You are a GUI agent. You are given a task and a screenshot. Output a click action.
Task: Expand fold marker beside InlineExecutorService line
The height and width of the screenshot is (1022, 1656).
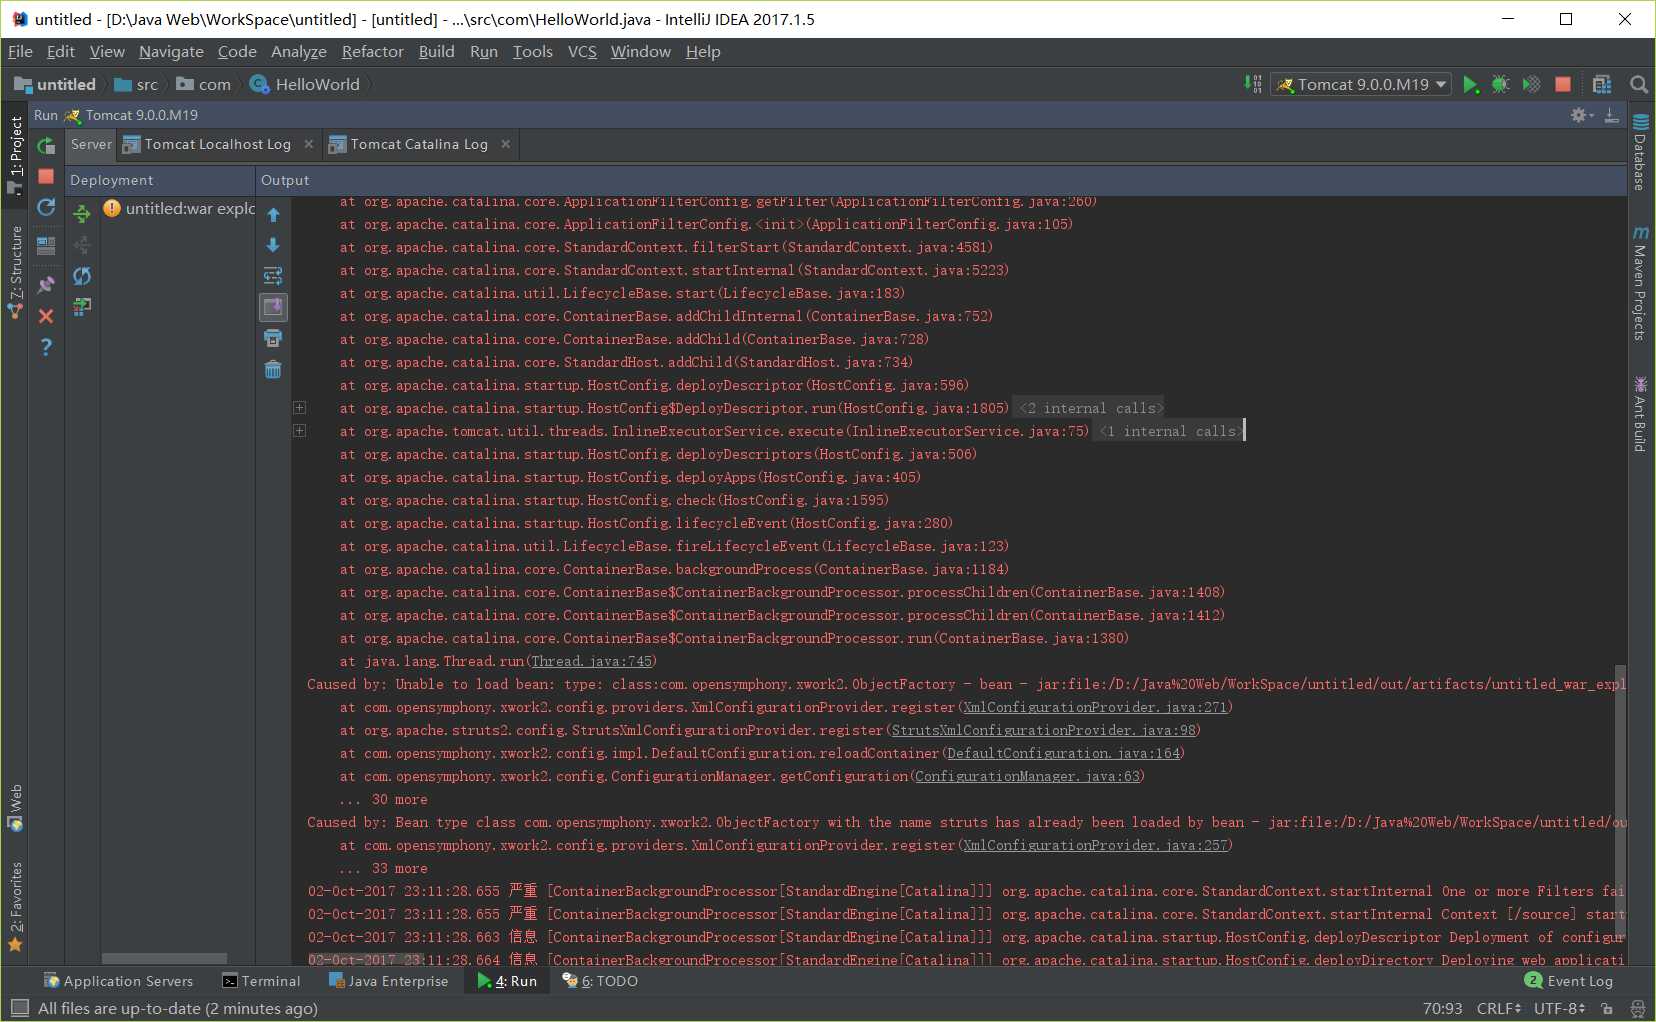click(x=299, y=431)
